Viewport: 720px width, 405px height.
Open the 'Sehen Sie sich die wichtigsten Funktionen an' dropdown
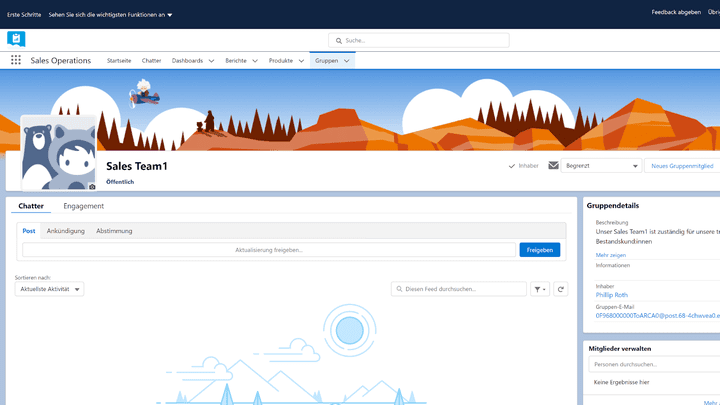click(x=110, y=15)
